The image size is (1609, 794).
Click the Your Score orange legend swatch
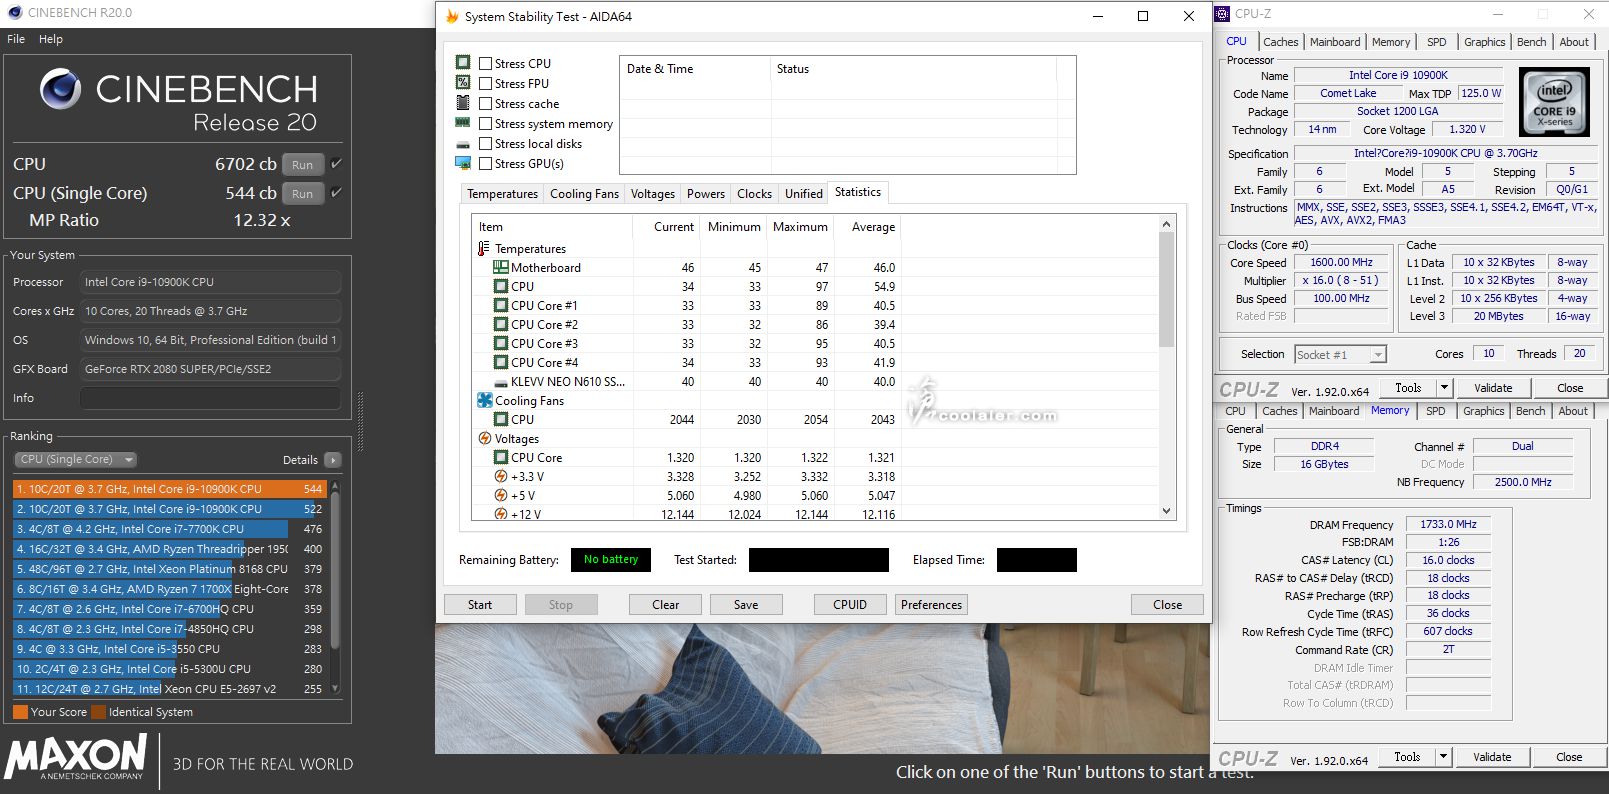(x=20, y=712)
